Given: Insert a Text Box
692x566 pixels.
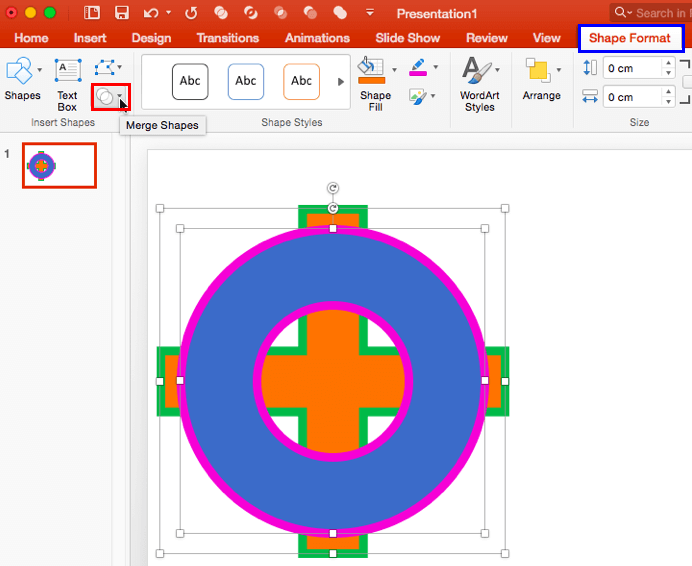Looking at the screenshot, I should [x=68, y=84].
